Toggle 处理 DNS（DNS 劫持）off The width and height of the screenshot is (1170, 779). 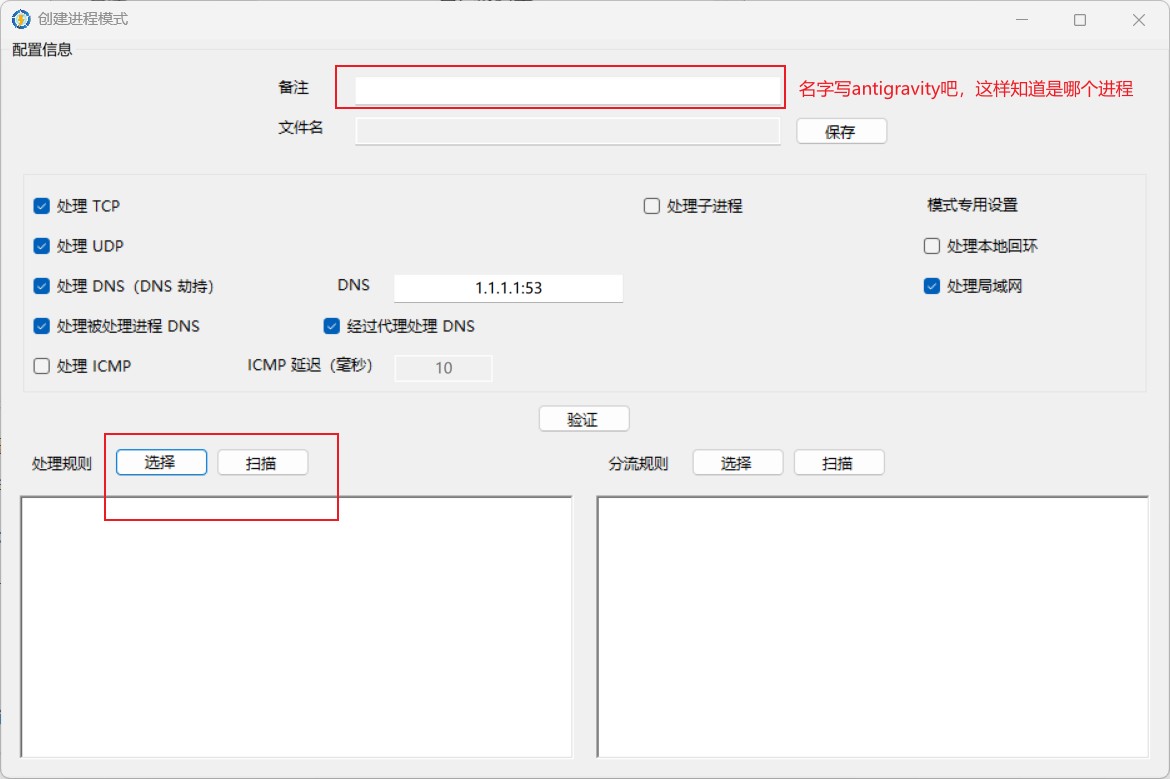pyautogui.click(x=41, y=286)
